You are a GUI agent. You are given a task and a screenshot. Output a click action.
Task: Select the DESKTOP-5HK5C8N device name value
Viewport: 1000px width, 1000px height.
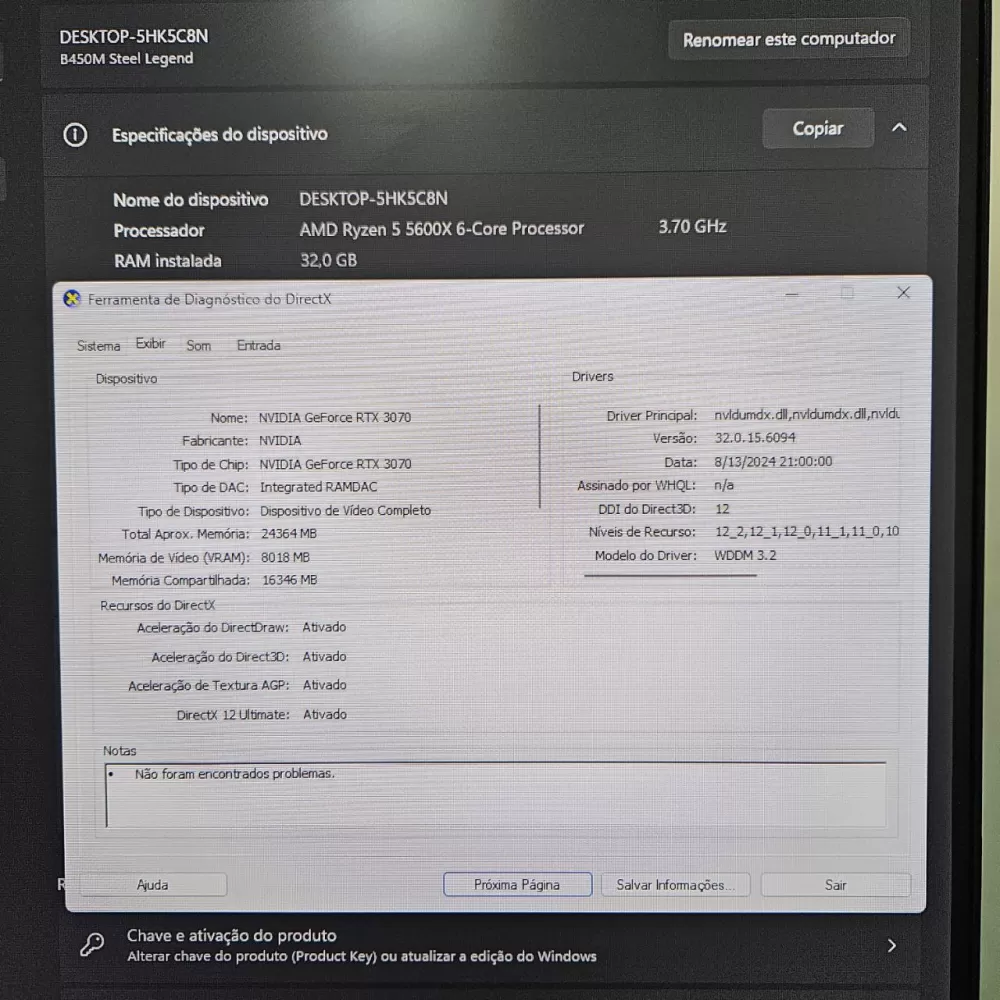coord(373,199)
